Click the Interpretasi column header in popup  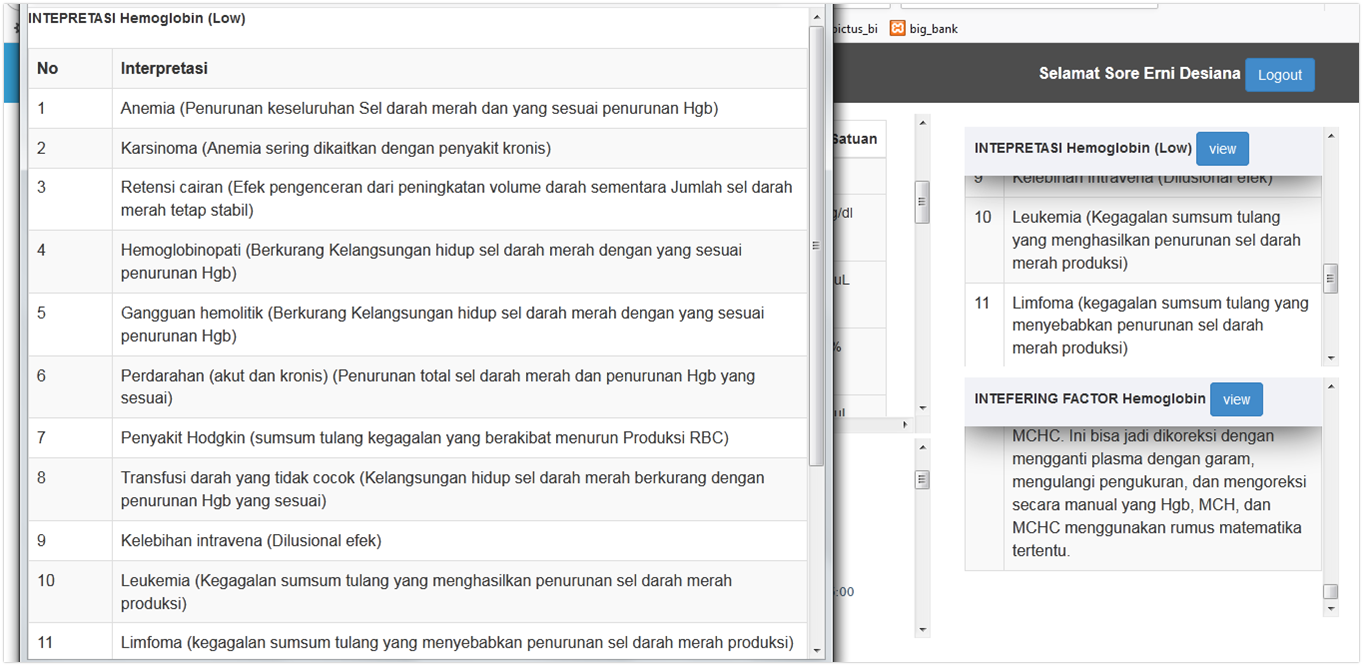(164, 68)
